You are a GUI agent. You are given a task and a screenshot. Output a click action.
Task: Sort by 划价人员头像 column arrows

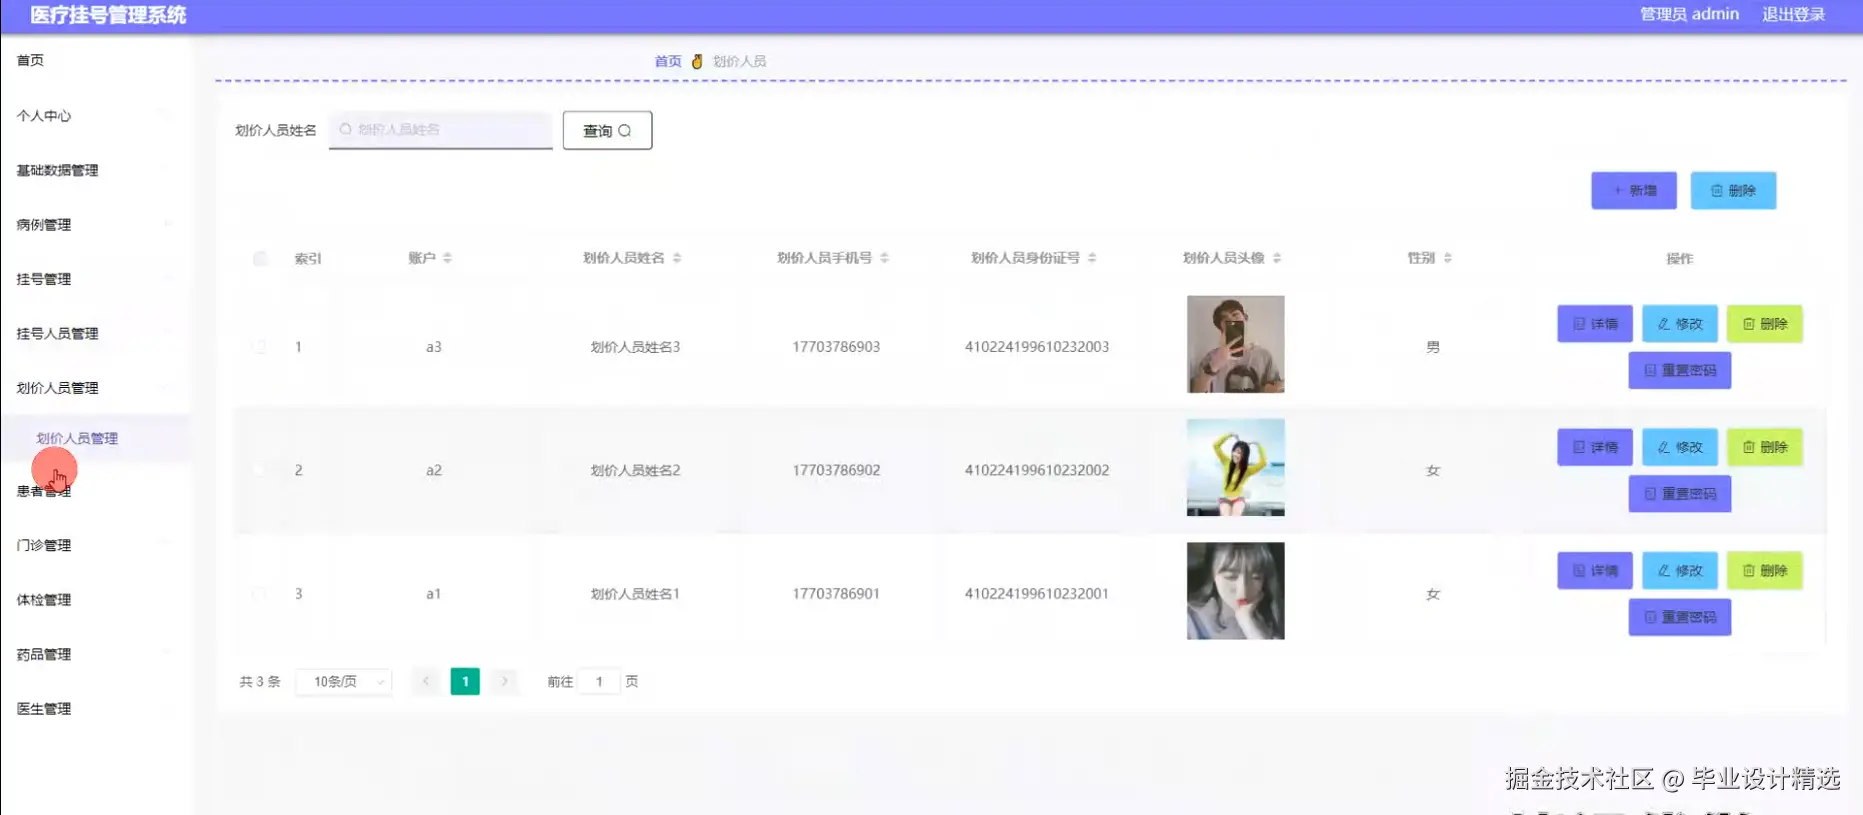coord(1277,258)
